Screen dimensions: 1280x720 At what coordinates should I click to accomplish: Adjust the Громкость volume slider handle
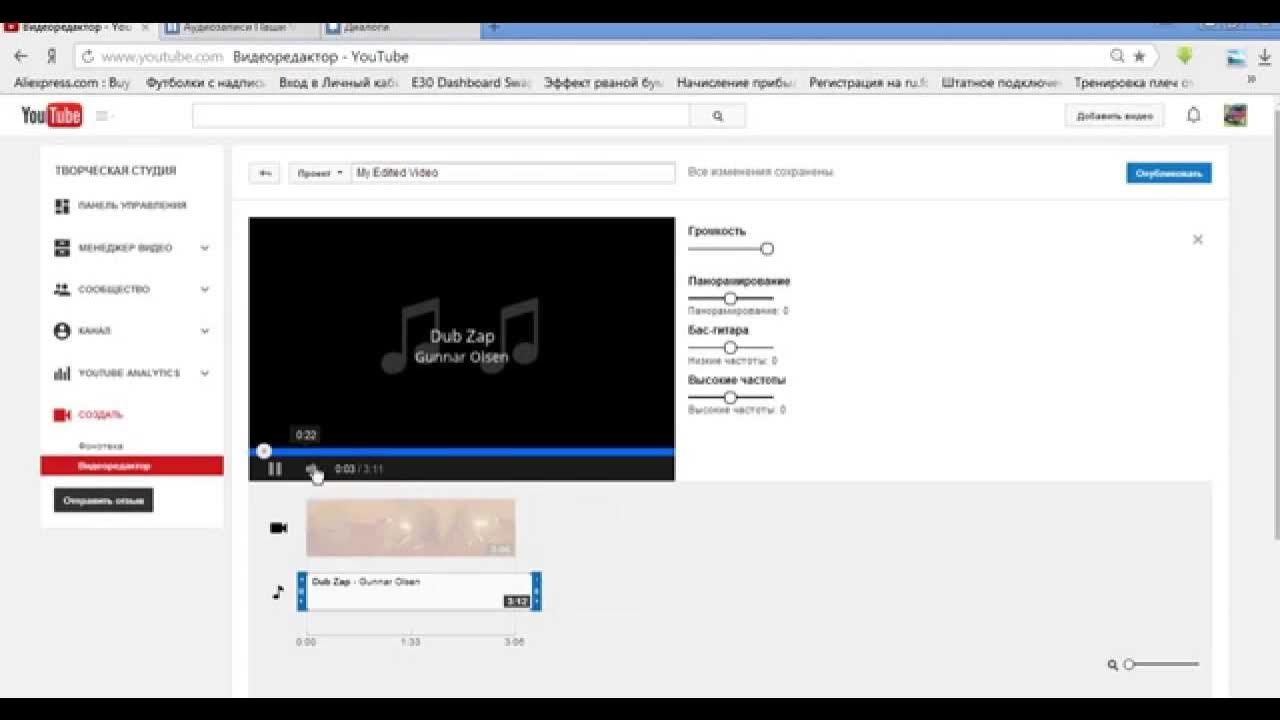[x=767, y=249]
